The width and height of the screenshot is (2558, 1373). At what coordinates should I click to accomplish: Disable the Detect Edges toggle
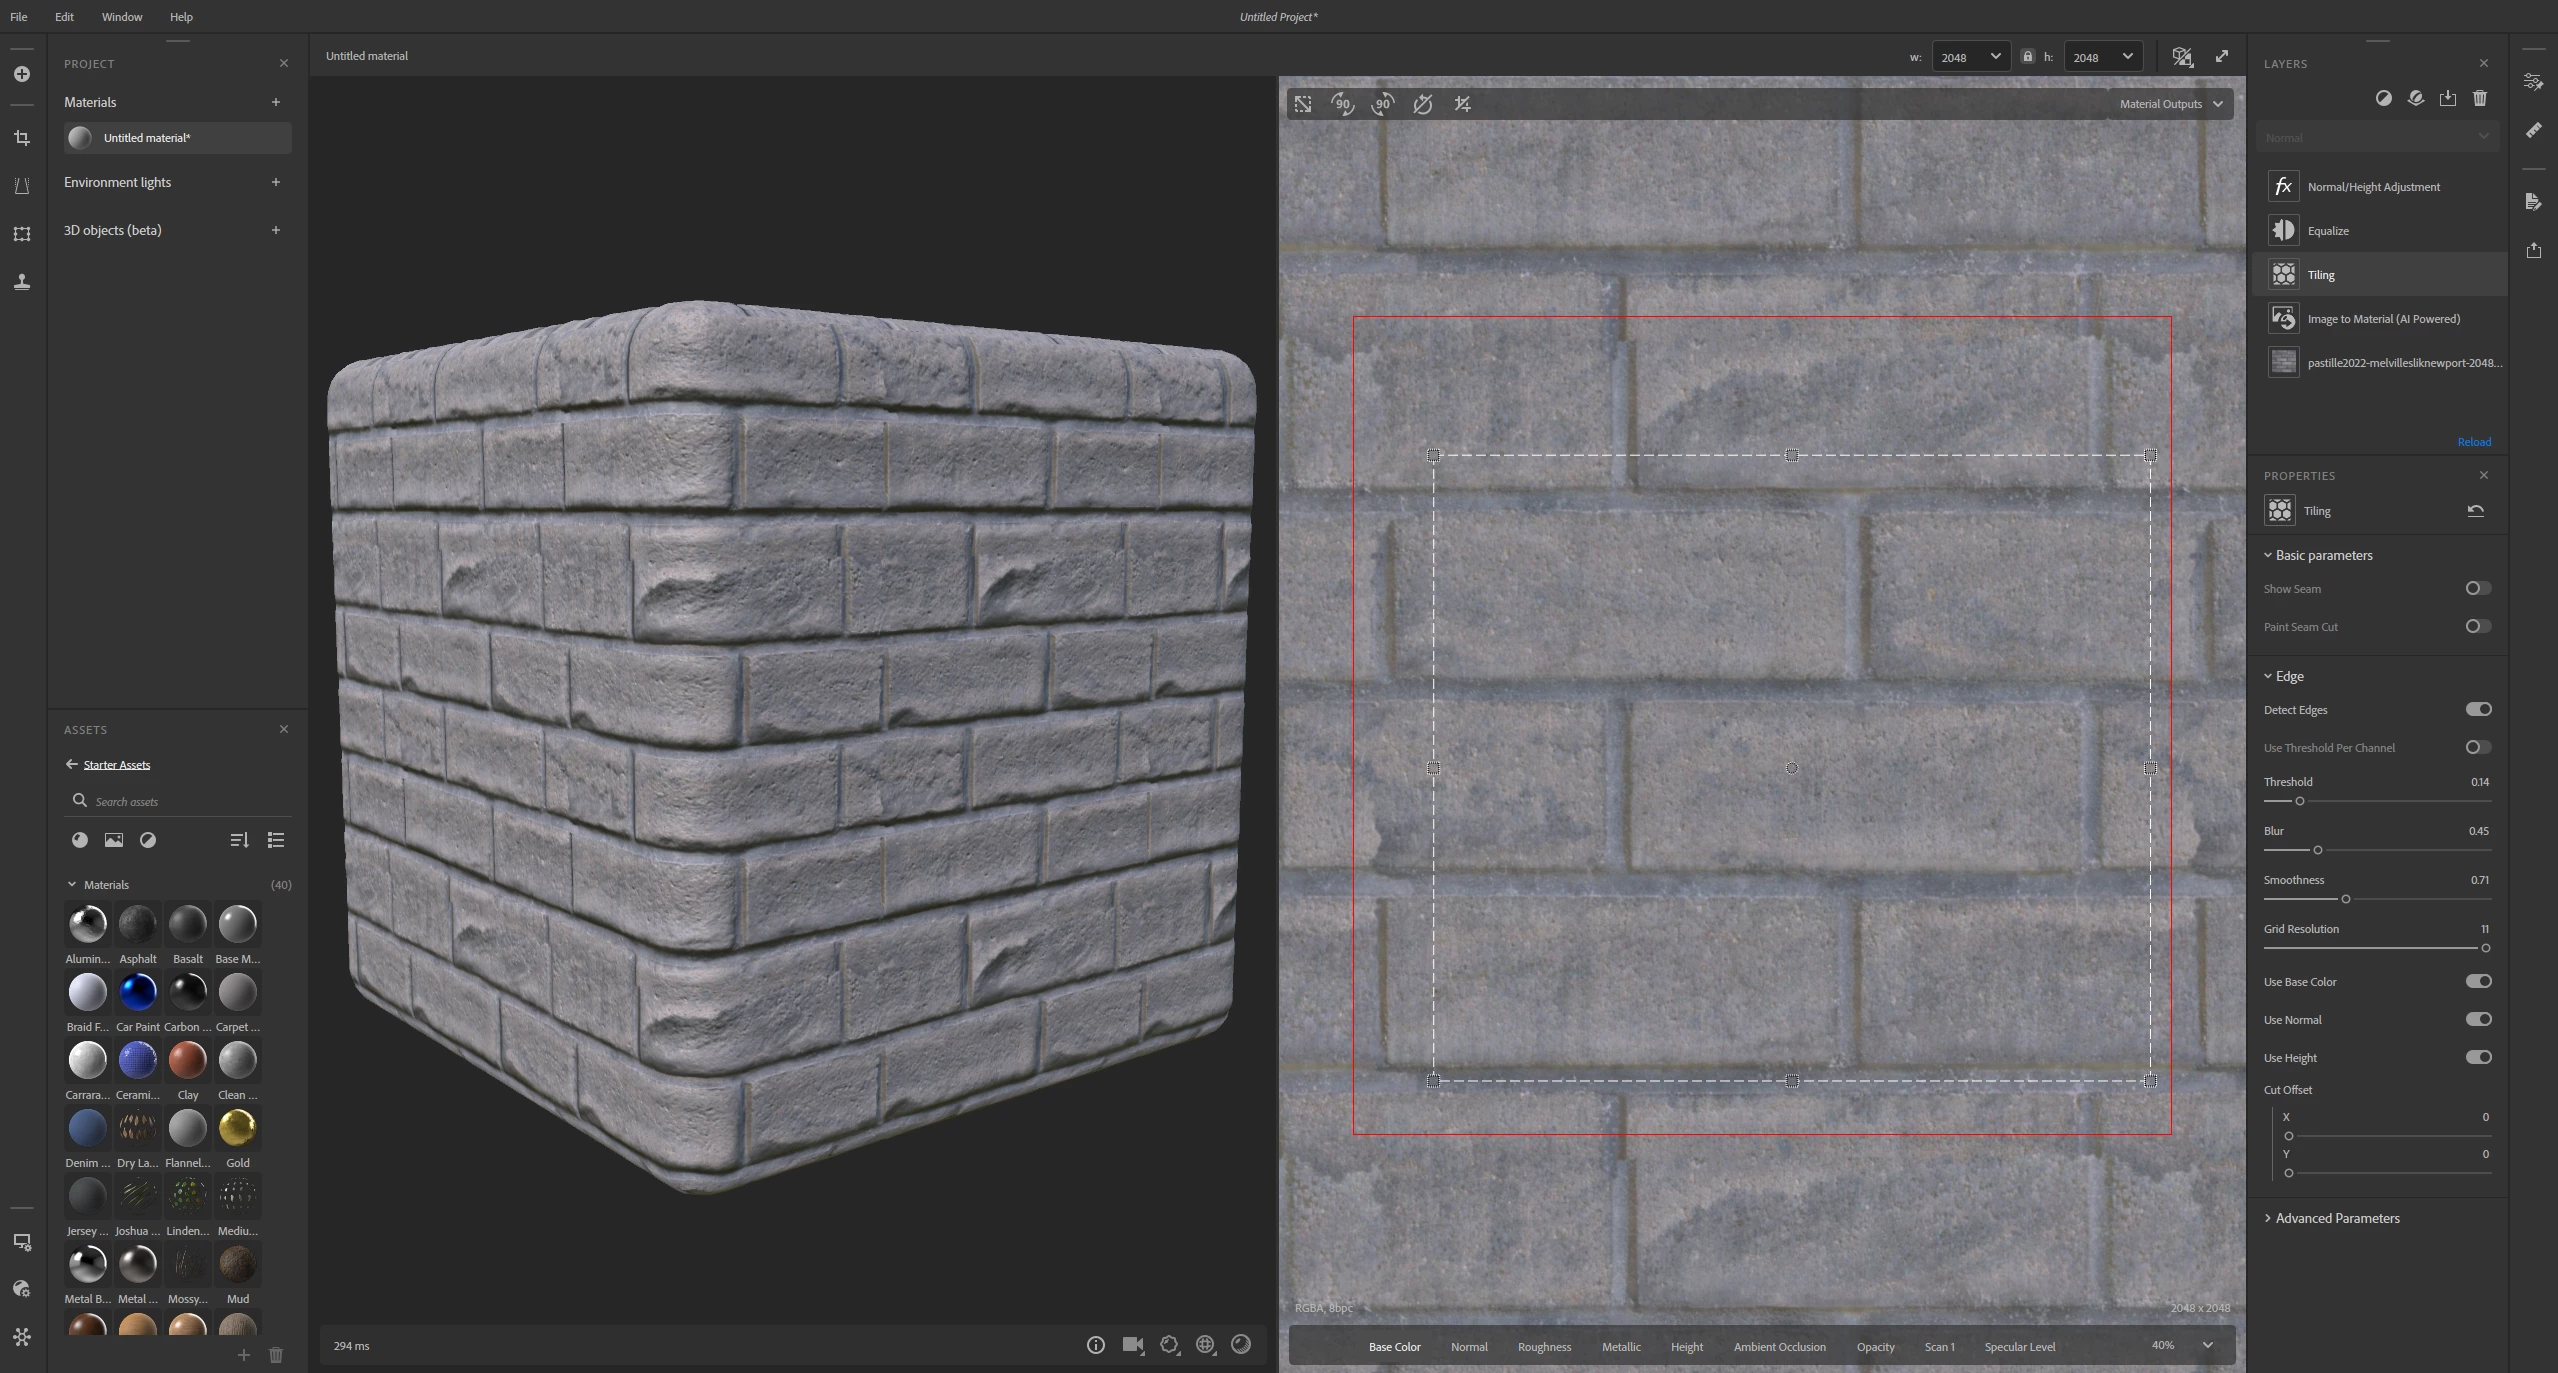2477,709
